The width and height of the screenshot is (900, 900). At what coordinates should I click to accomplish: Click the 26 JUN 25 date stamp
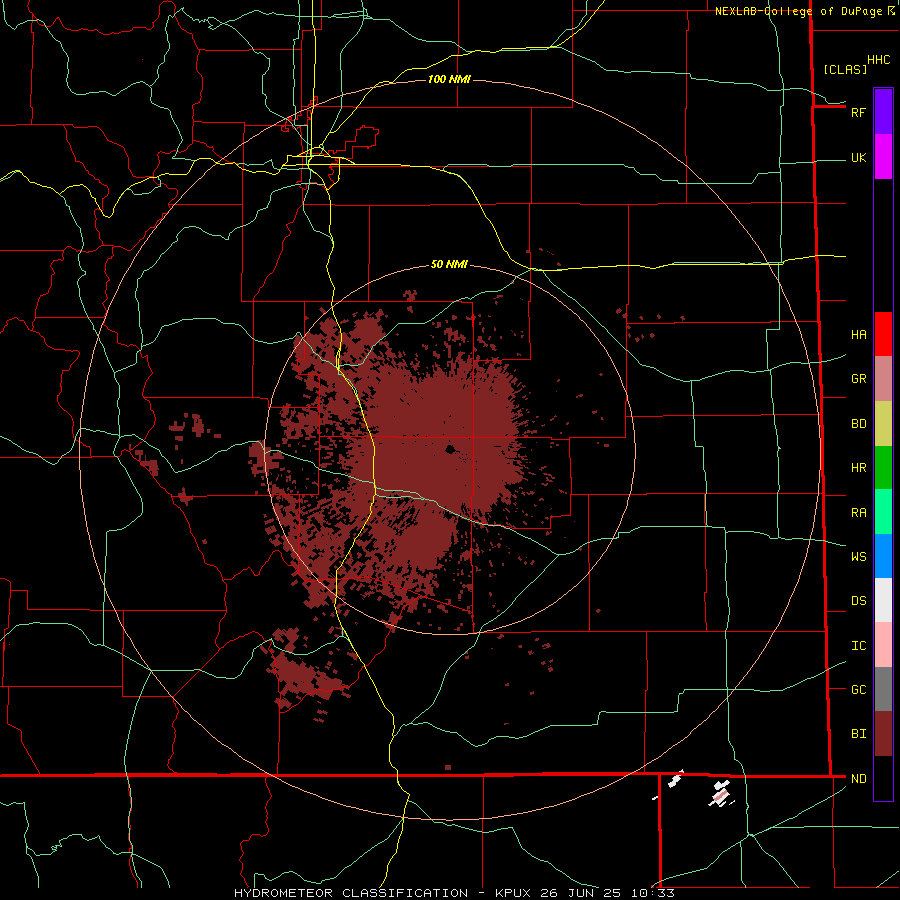[582, 893]
